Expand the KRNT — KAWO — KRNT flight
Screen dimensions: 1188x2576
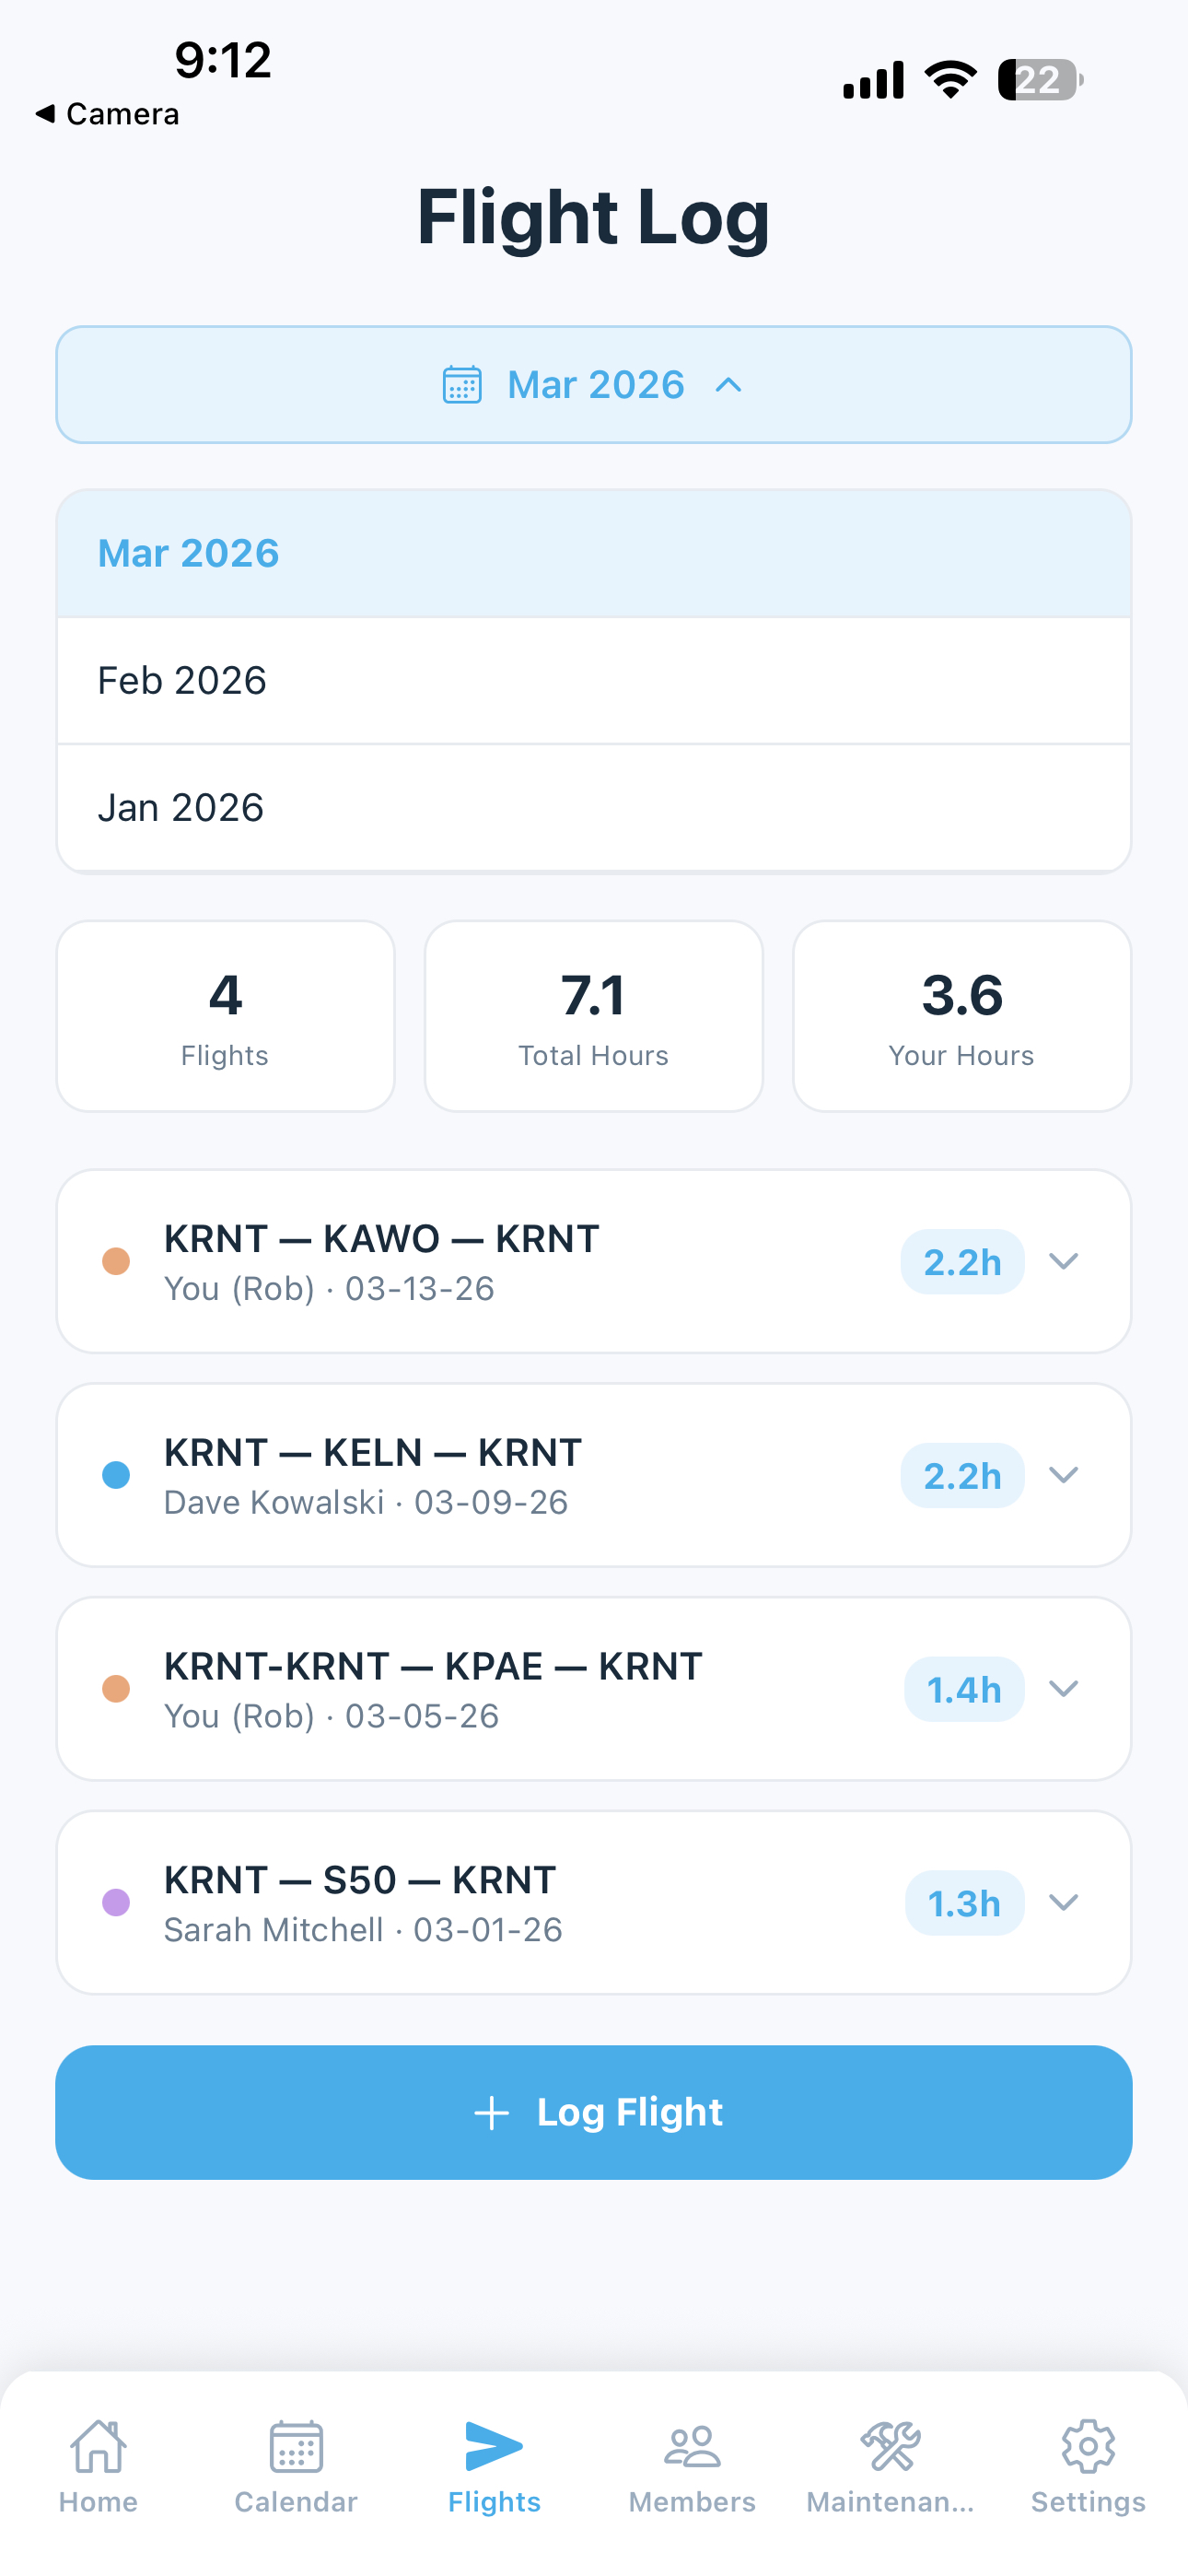1063,1261
